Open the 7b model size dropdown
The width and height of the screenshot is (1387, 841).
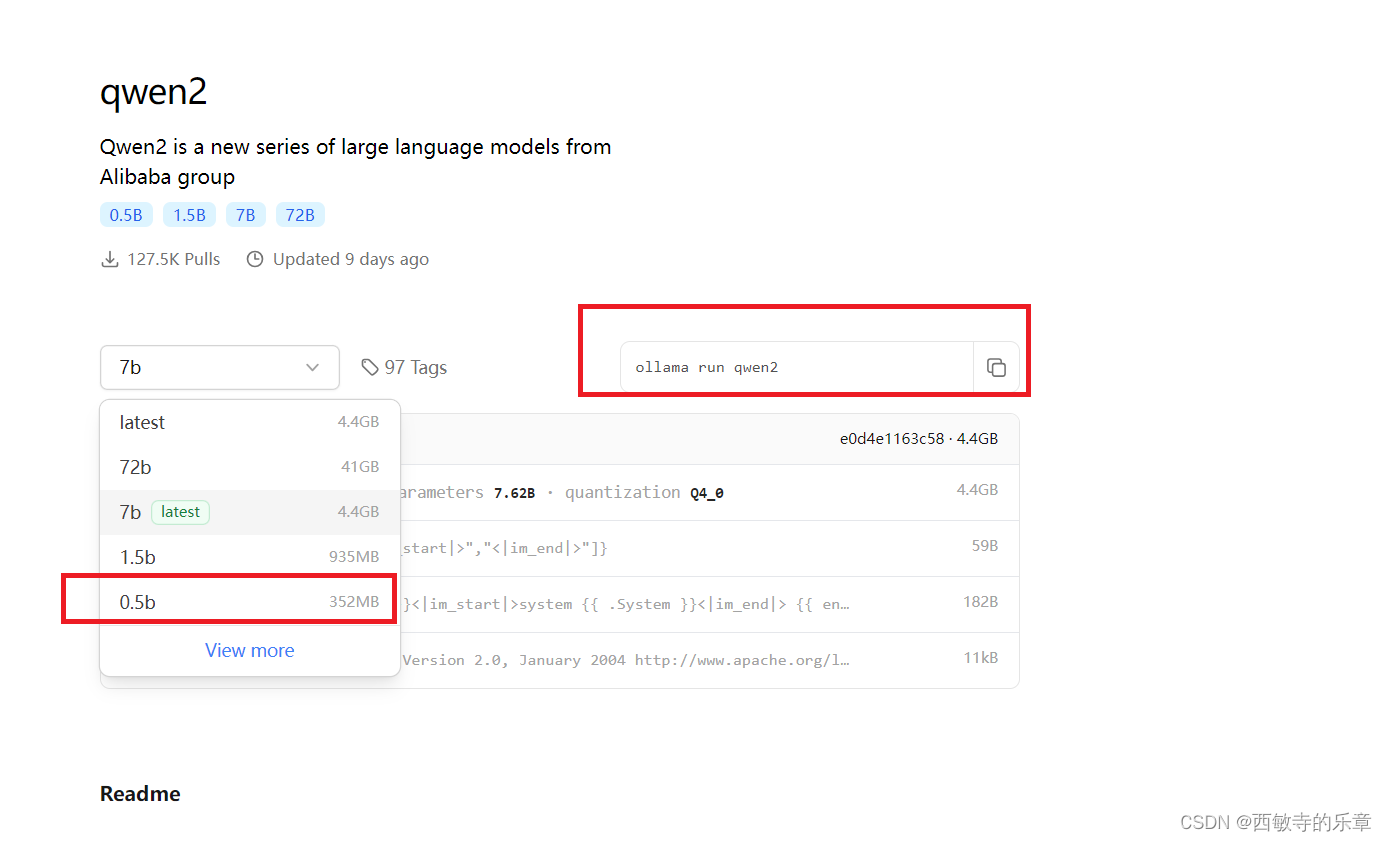coord(220,367)
